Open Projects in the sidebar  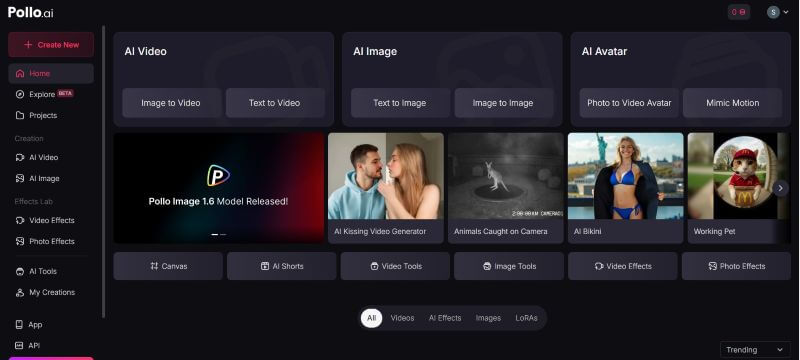click(51, 115)
